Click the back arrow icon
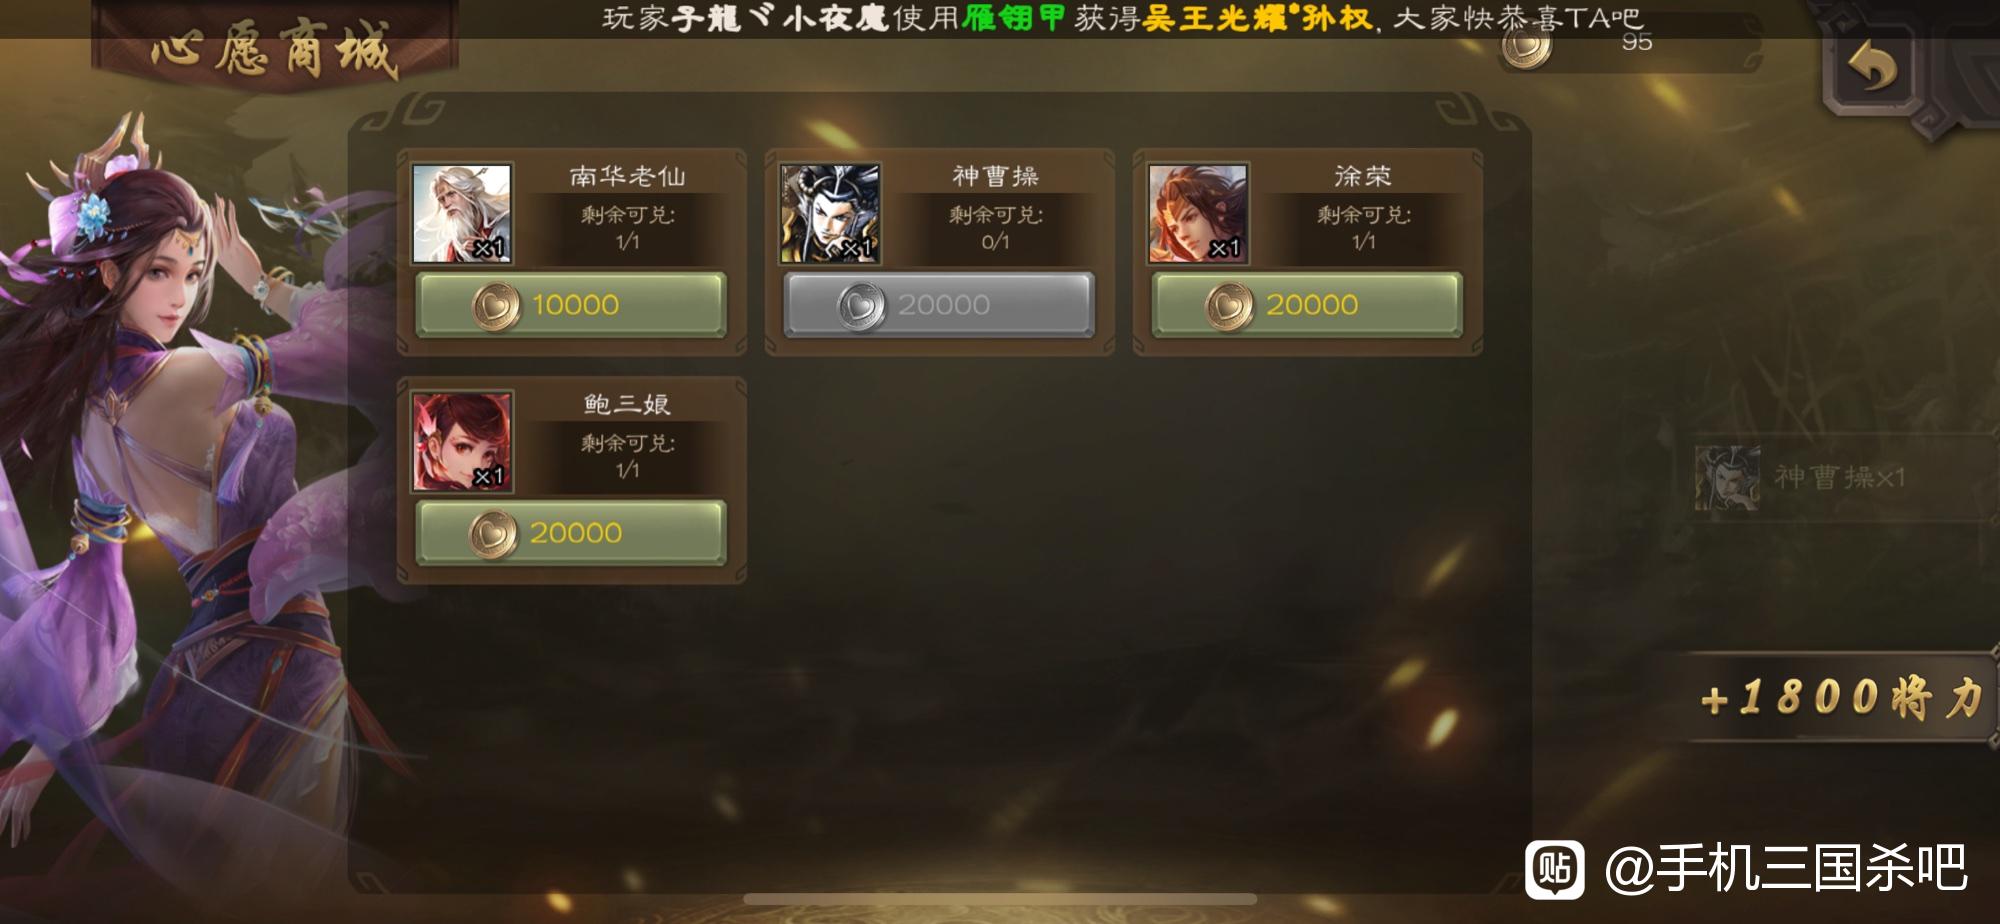Viewport: 2000px width, 924px height. pos(1872,69)
